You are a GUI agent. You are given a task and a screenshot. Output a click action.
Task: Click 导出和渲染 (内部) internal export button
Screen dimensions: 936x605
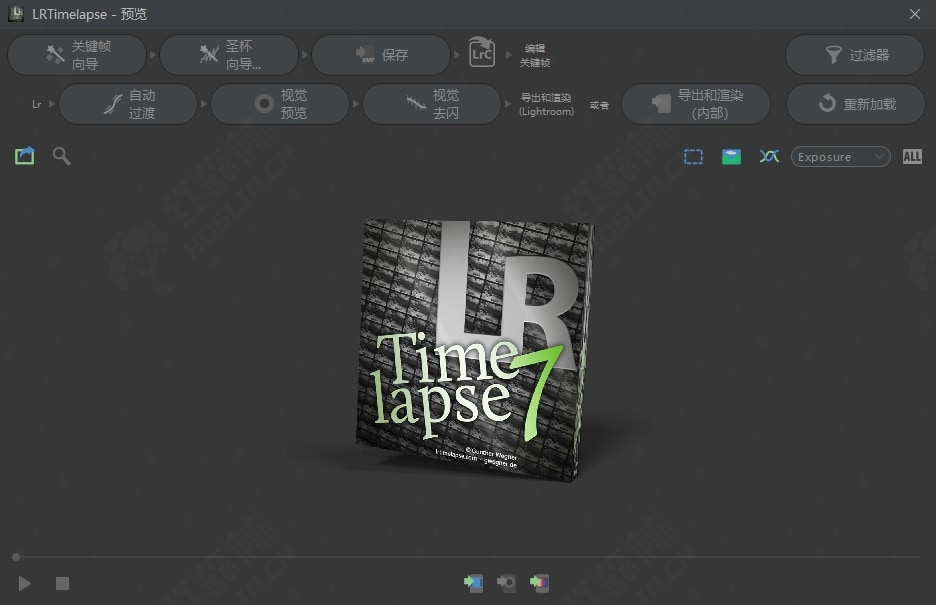(696, 104)
